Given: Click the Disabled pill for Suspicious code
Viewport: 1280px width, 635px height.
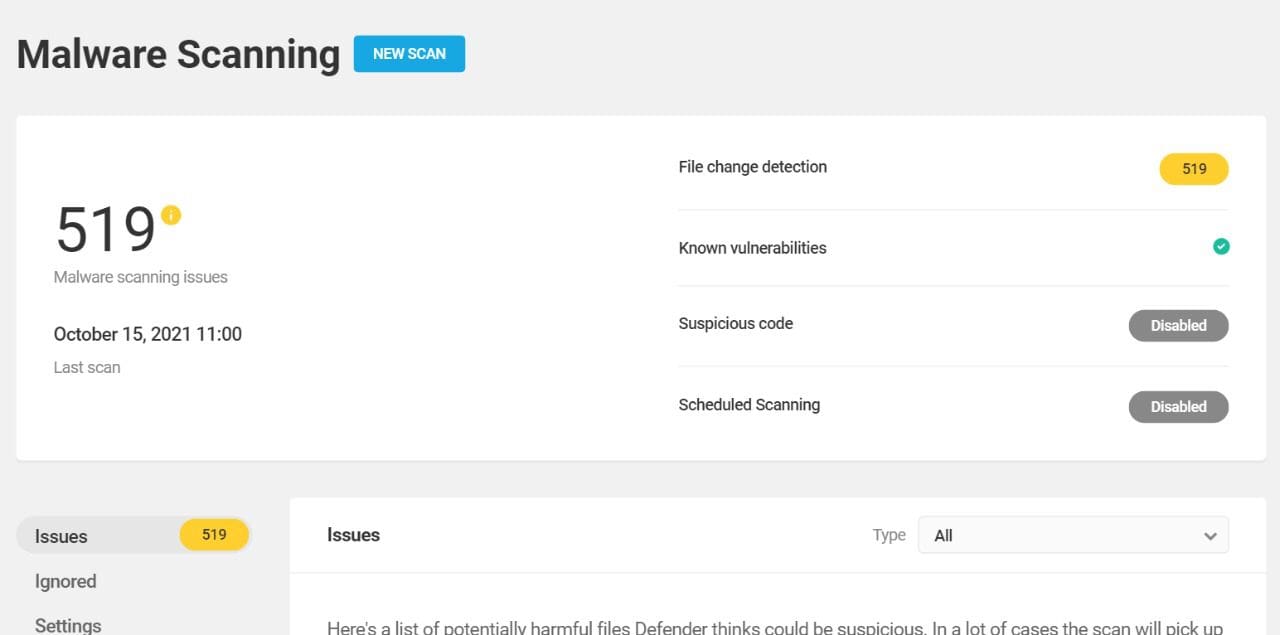Looking at the screenshot, I should 1178,325.
